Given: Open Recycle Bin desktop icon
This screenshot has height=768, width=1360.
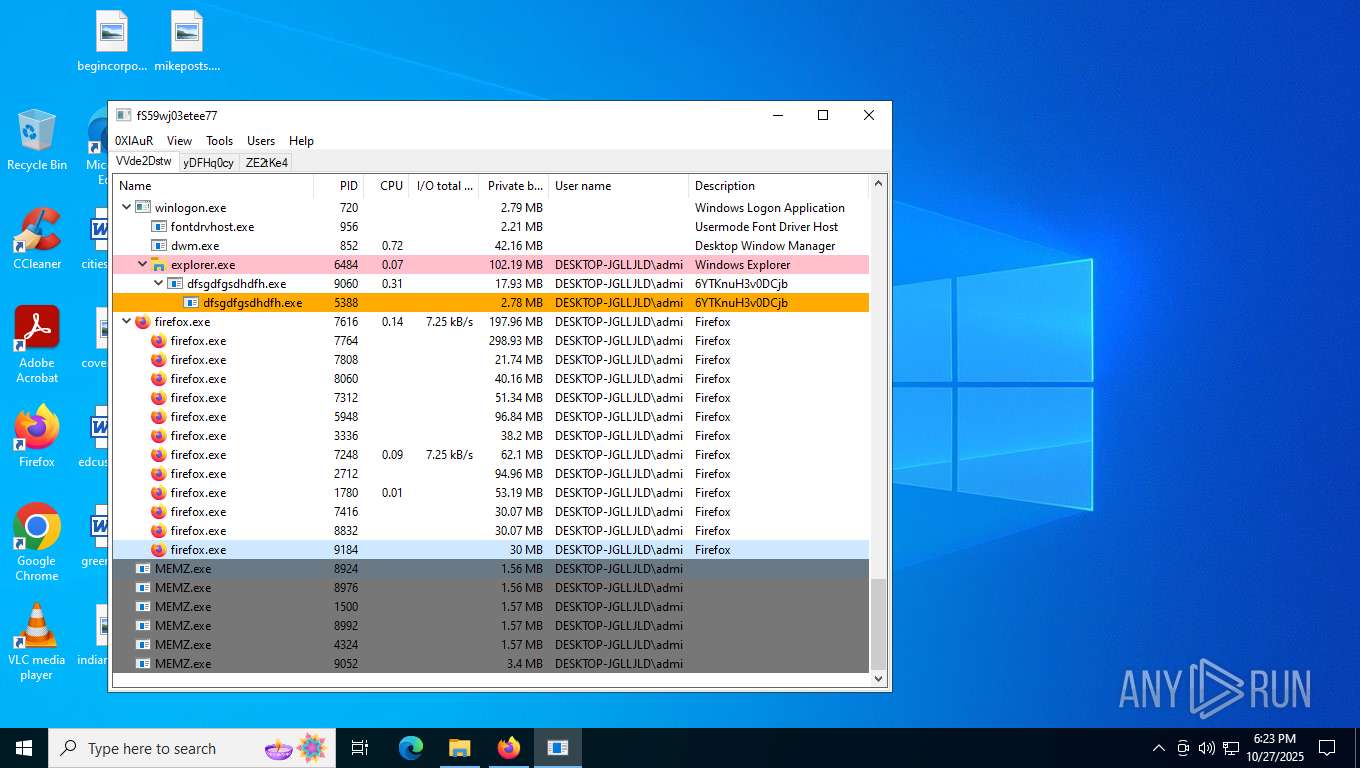Looking at the screenshot, I should (x=37, y=140).
